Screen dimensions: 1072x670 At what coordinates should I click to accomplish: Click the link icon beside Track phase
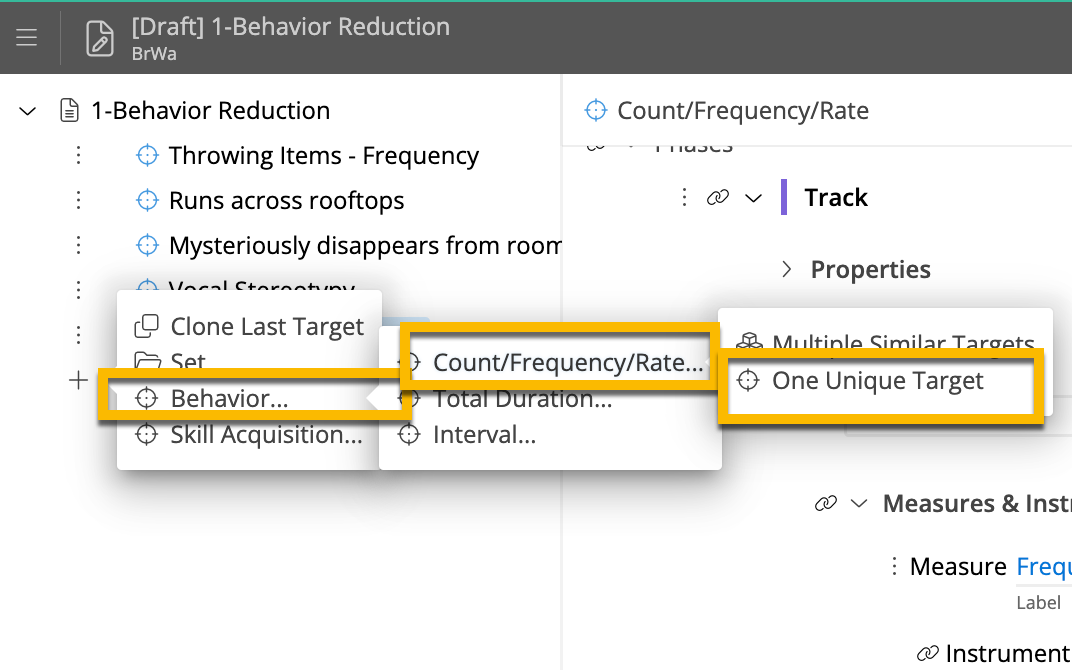(x=717, y=198)
